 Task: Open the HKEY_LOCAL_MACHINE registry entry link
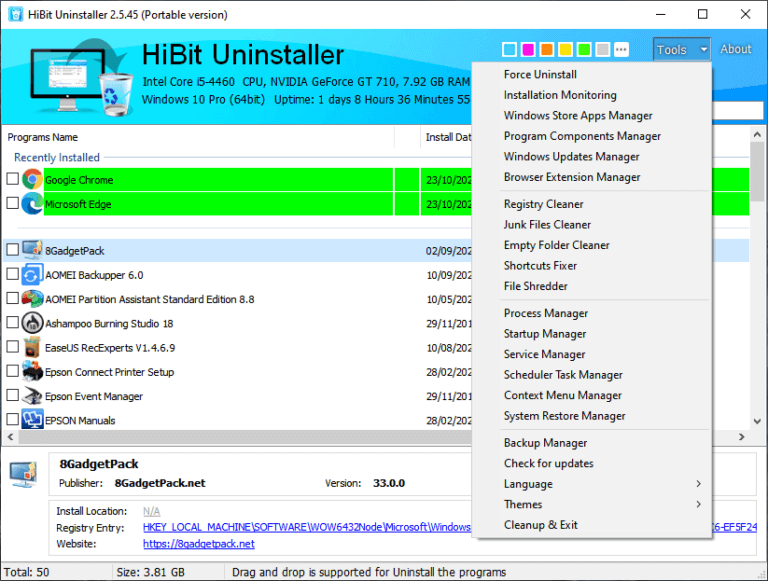[x=307, y=528]
